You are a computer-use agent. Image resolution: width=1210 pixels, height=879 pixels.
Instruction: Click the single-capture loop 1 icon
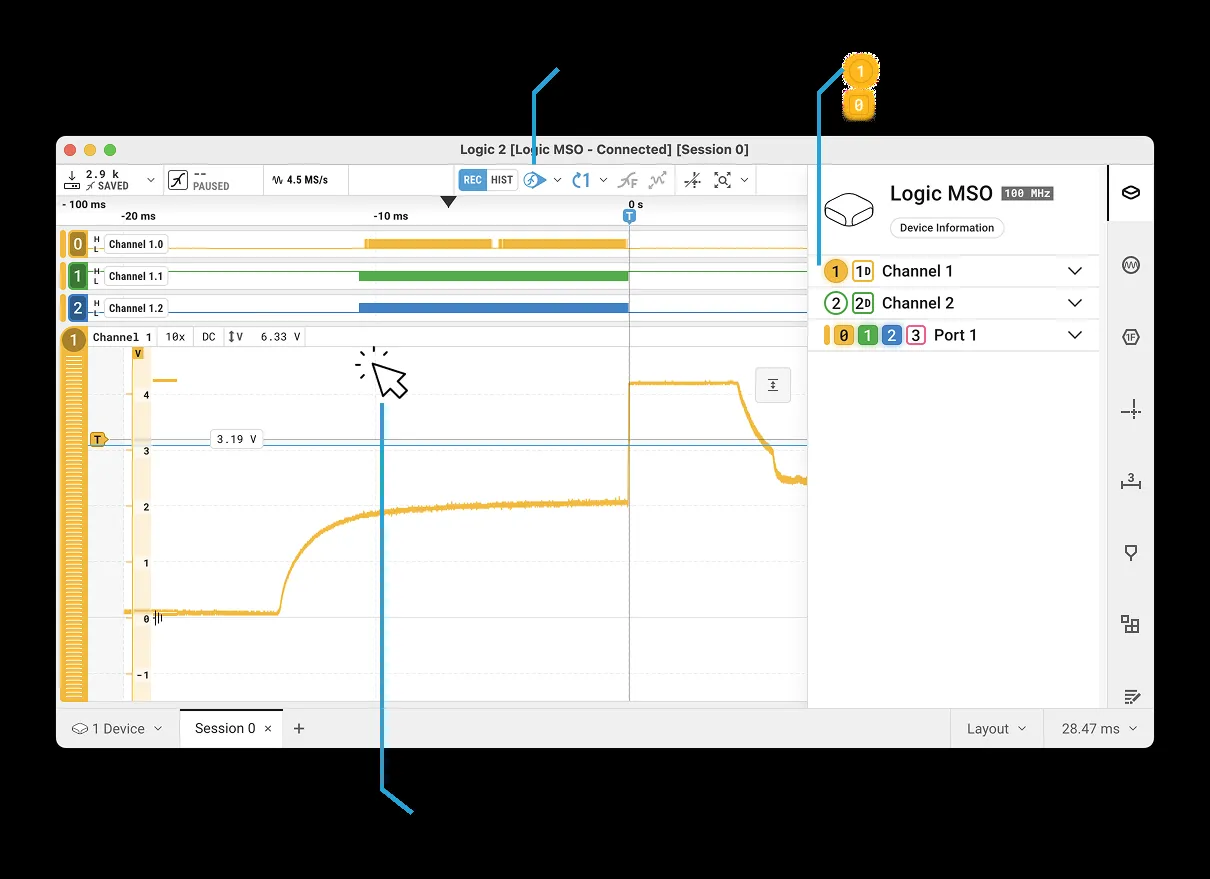(581, 180)
